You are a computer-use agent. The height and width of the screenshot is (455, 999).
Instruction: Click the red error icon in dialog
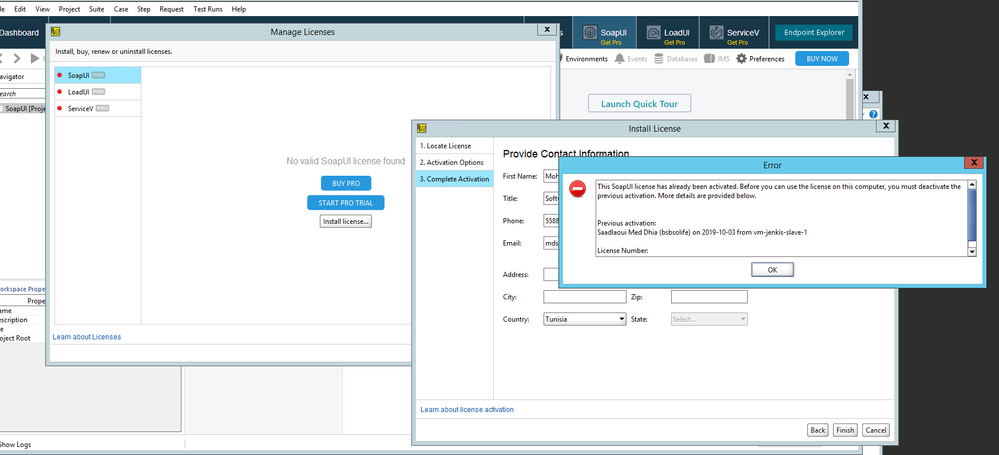point(577,189)
